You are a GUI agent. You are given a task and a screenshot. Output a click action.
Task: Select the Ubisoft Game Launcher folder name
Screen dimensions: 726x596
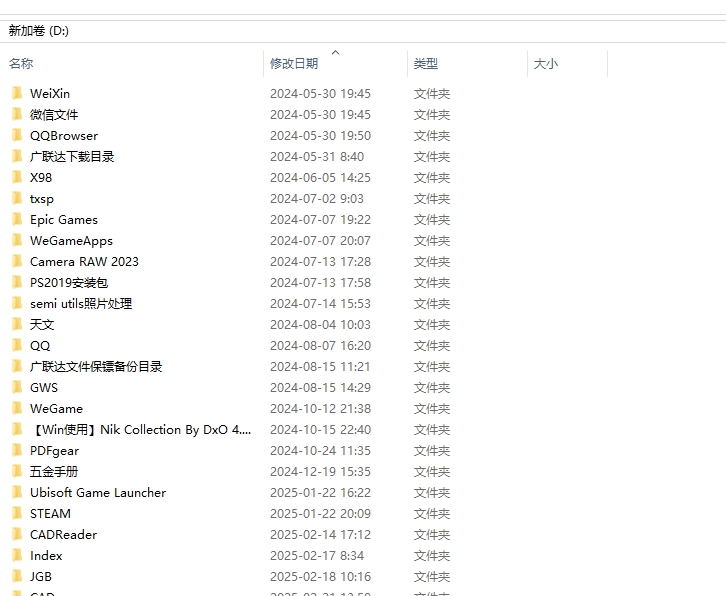(98, 492)
